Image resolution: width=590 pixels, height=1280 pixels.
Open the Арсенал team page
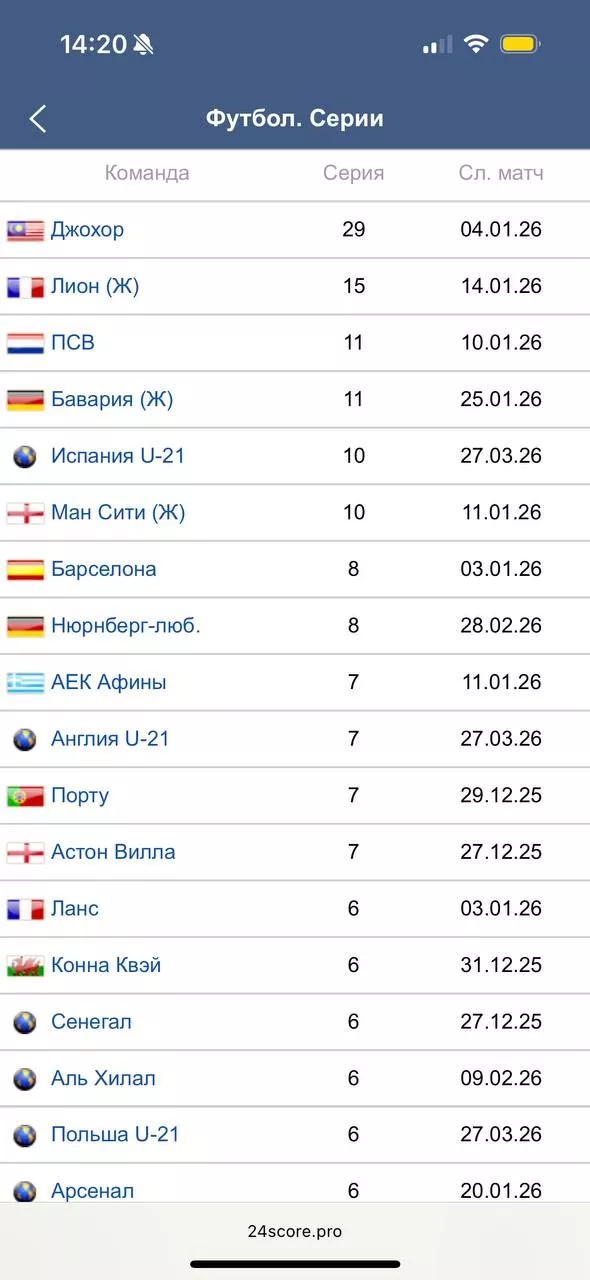(x=94, y=1191)
